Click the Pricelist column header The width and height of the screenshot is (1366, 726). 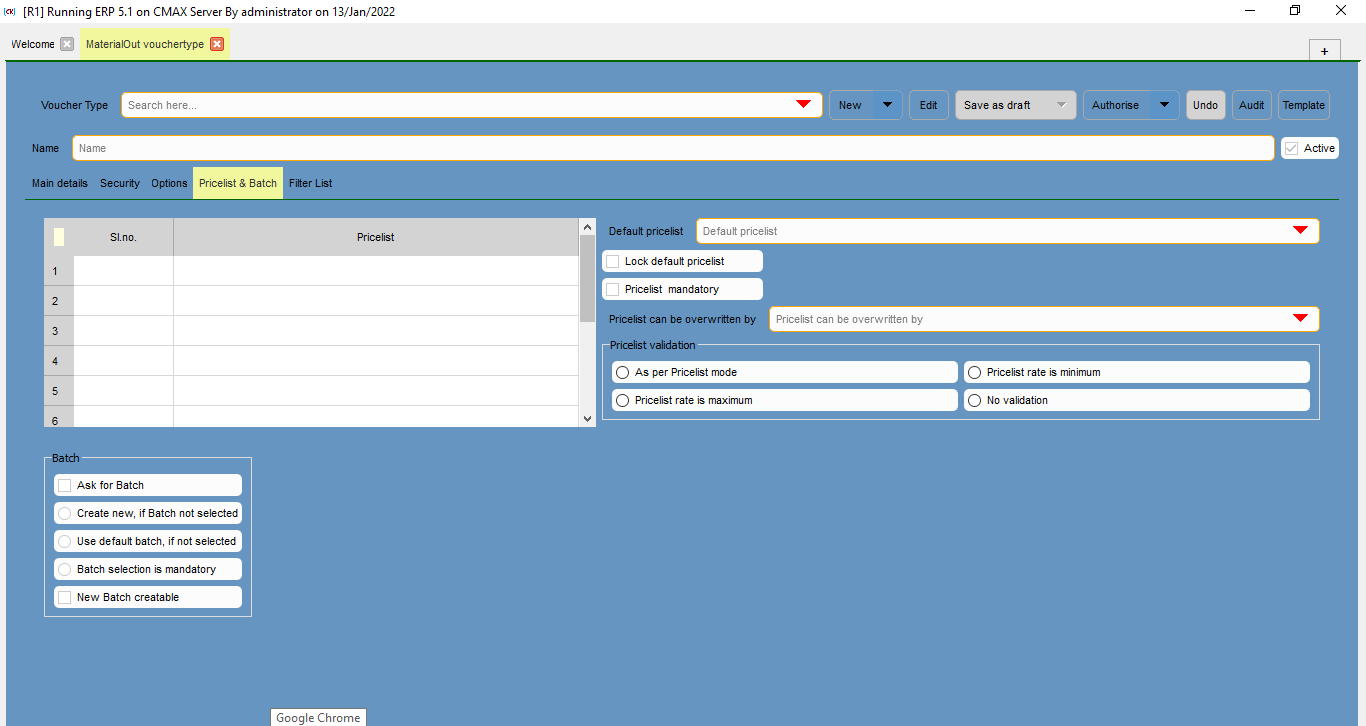tap(376, 237)
